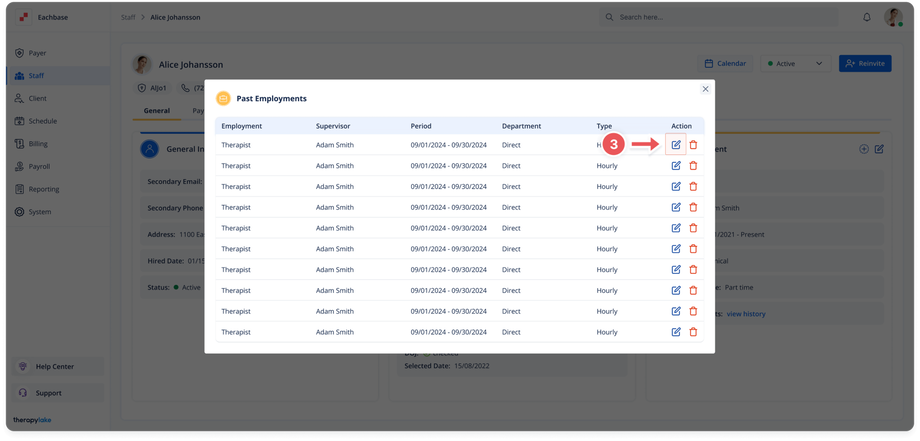Viewport: 920px width, 441px height.
Task: Open Payroll section in sidebar
Action: coord(39,167)
